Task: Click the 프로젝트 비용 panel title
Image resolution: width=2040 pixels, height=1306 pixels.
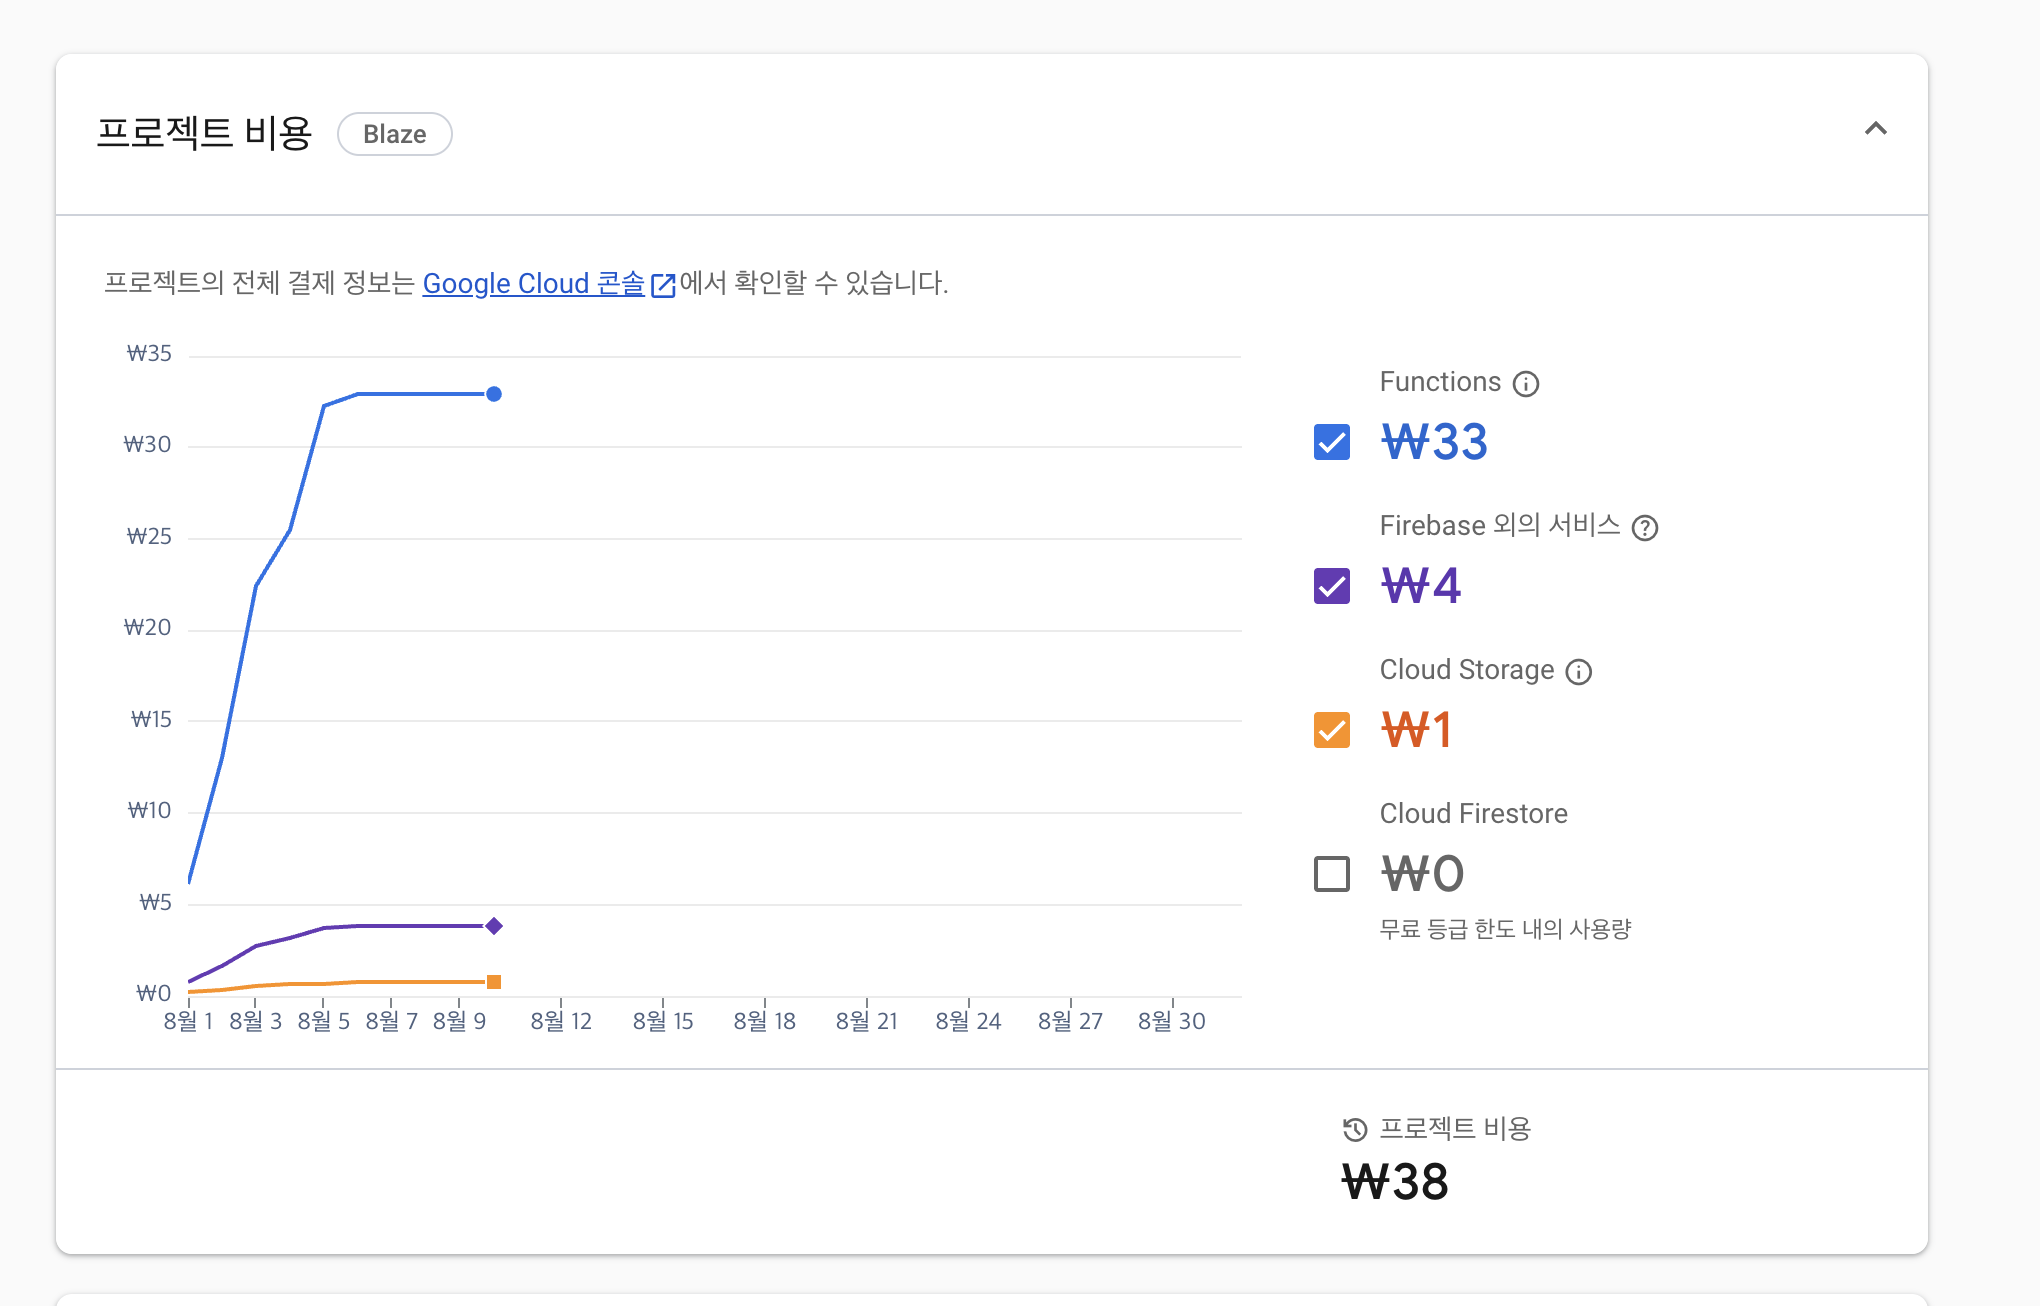Action: (x=204, y=133)
